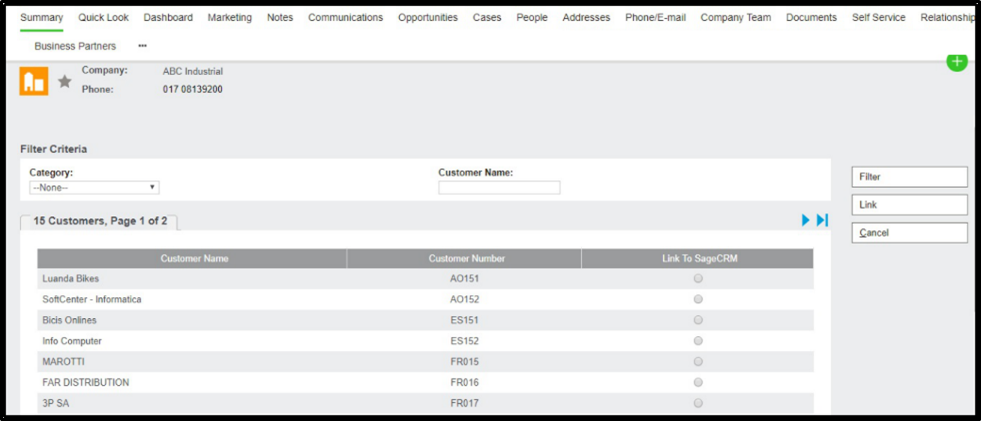981x421 pixels.
Task: Select link radio for MAROTTI
Action: pos(698,362)
